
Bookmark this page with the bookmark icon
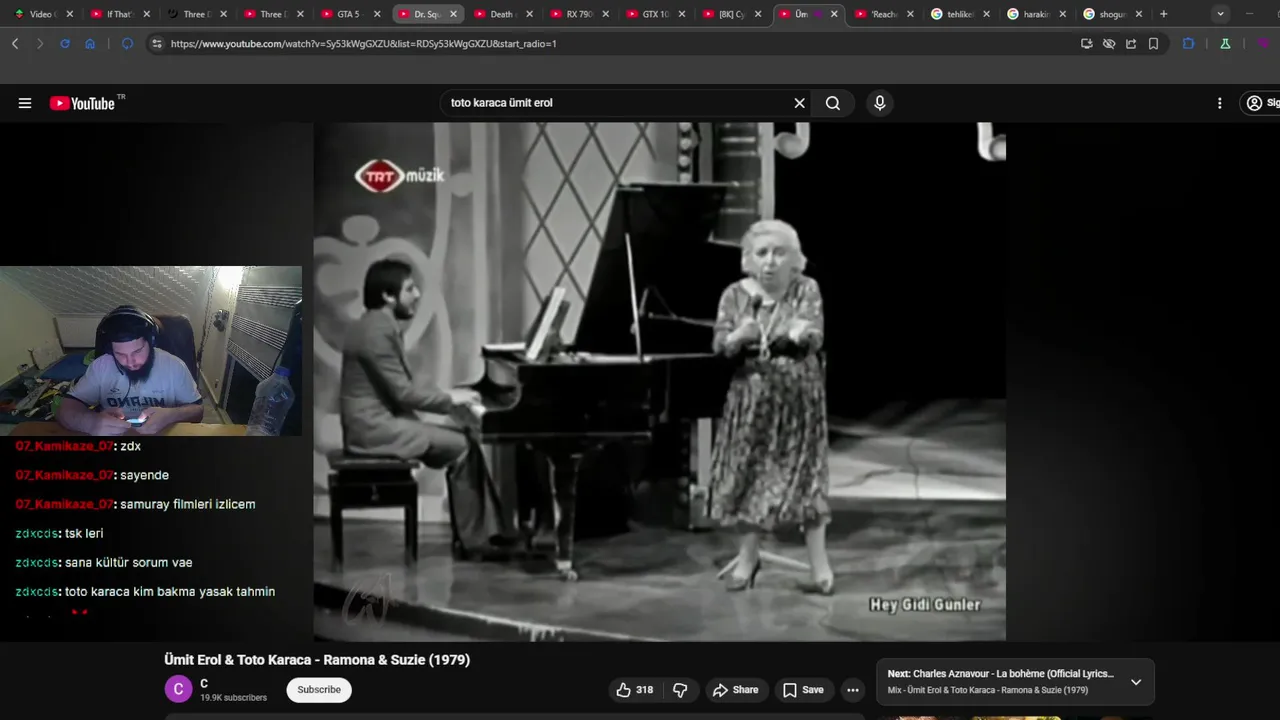pos(1153,44)
